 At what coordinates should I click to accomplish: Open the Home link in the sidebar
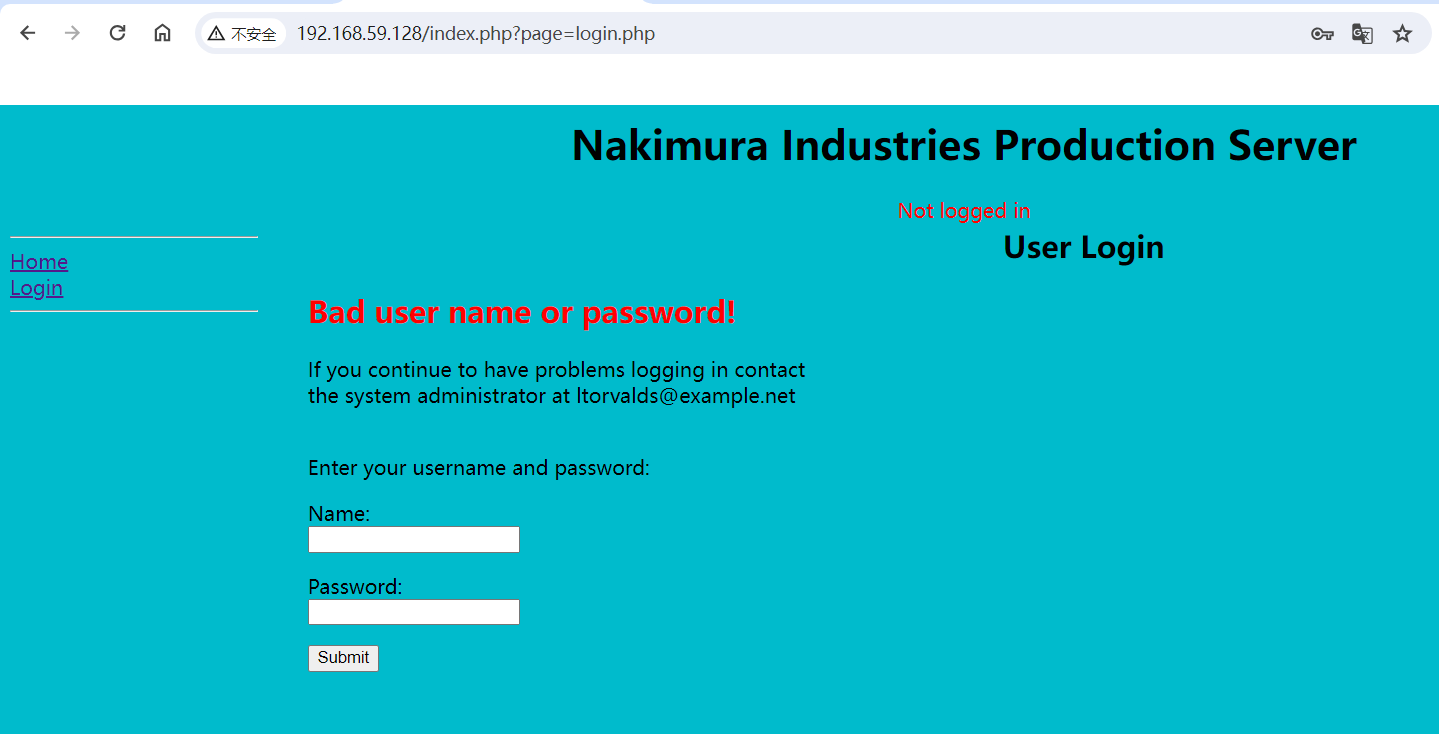coord(39,261)
